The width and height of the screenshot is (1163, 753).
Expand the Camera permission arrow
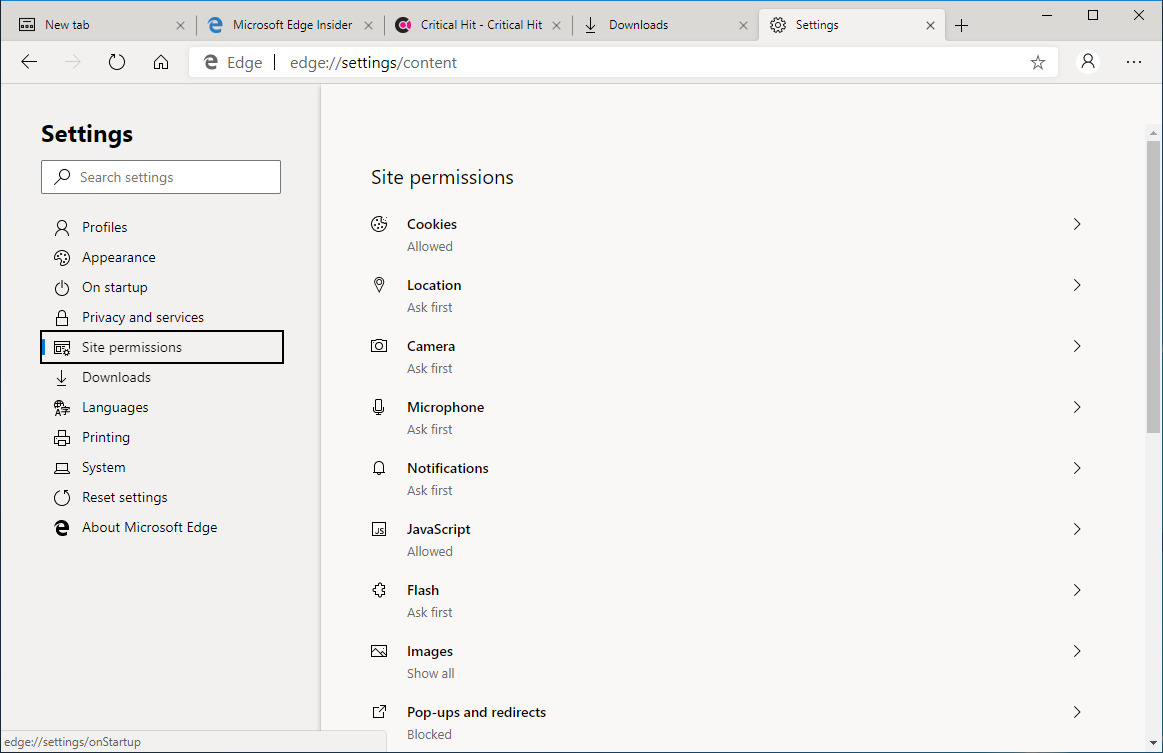(1077, 347)
